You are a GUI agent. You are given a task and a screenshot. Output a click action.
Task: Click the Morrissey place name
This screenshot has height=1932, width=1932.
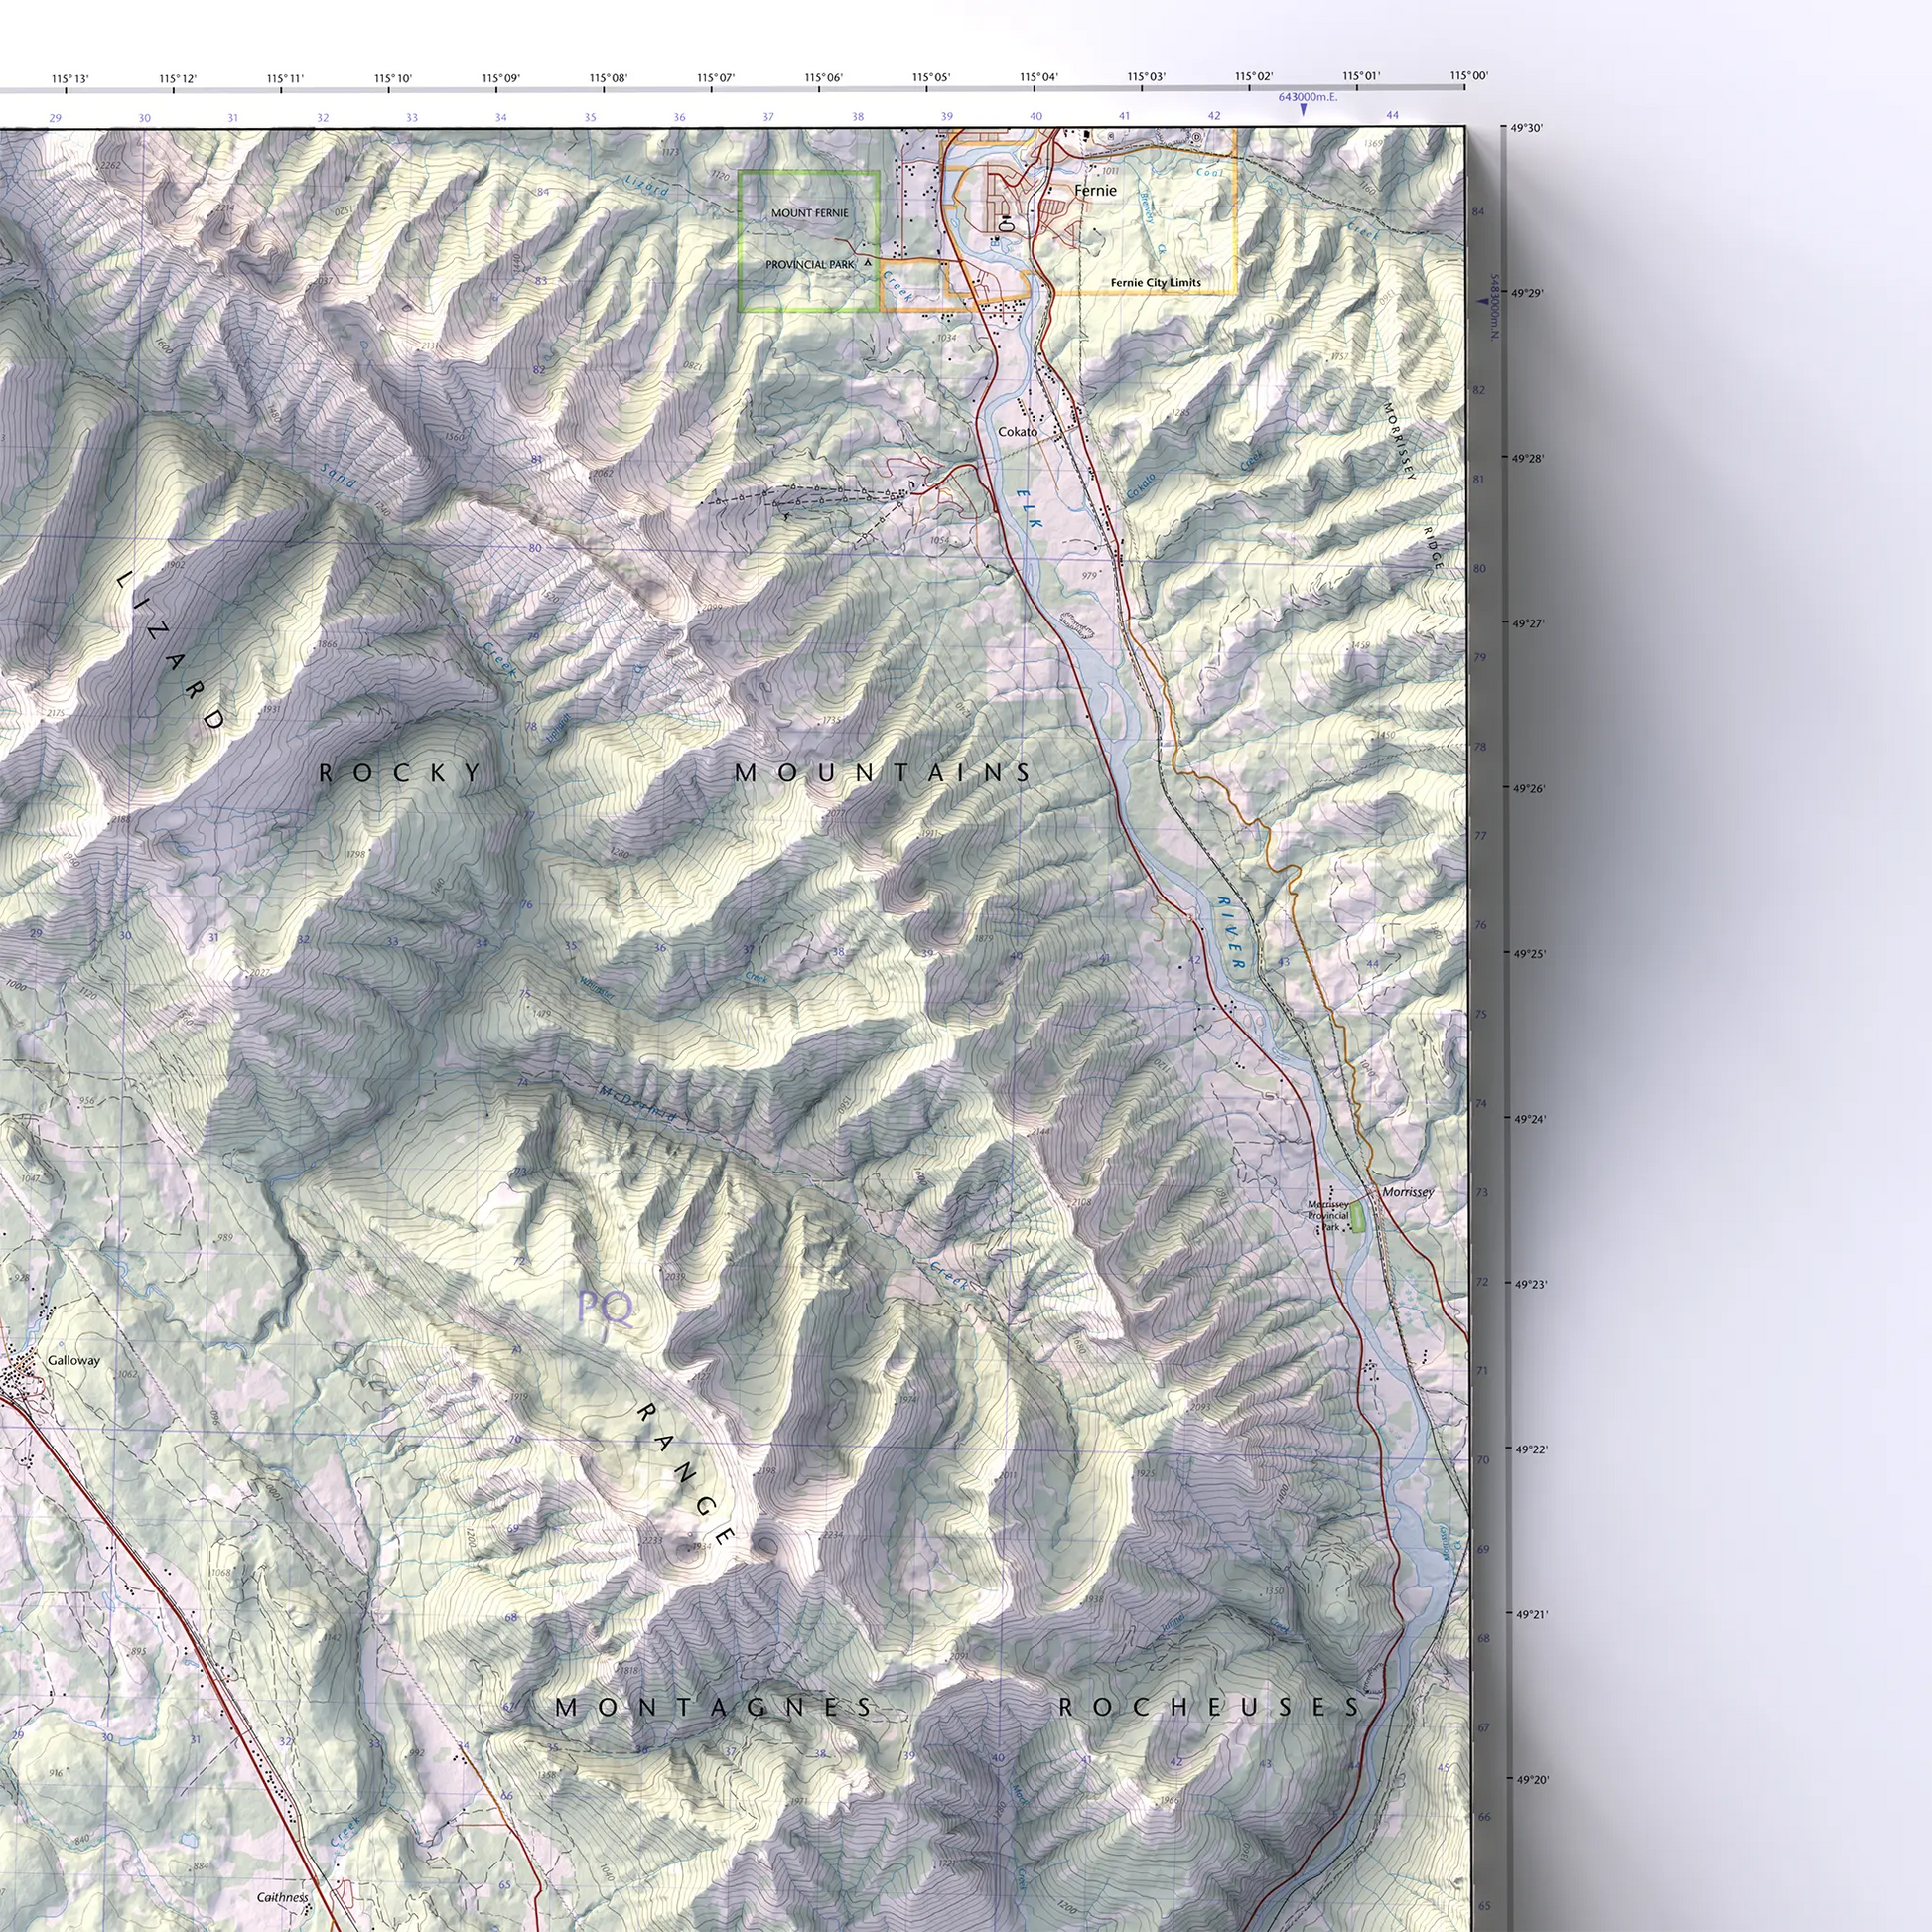coord(1408,1192)
